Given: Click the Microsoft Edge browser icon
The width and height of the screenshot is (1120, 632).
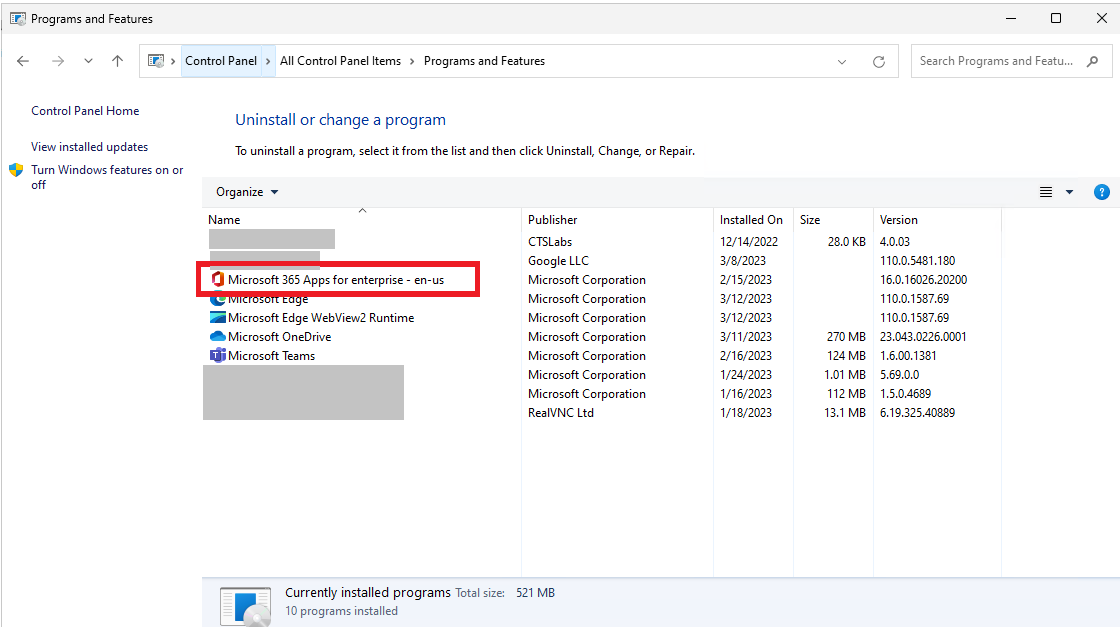Looking at the screenshot, I should click(x=219, y=298).
